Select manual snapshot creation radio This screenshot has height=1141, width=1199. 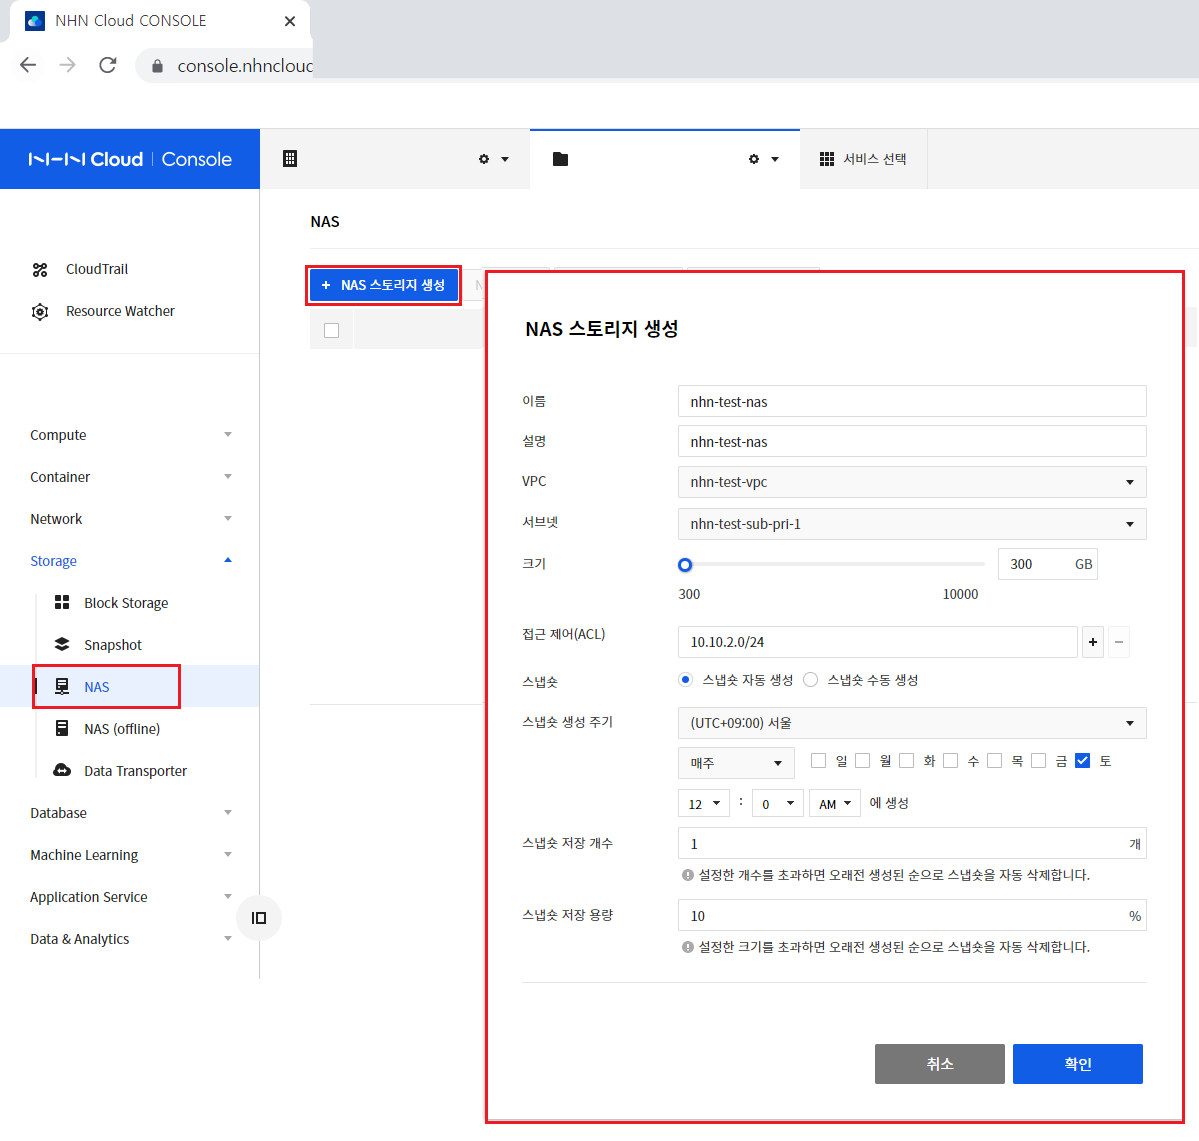point(811,680)
